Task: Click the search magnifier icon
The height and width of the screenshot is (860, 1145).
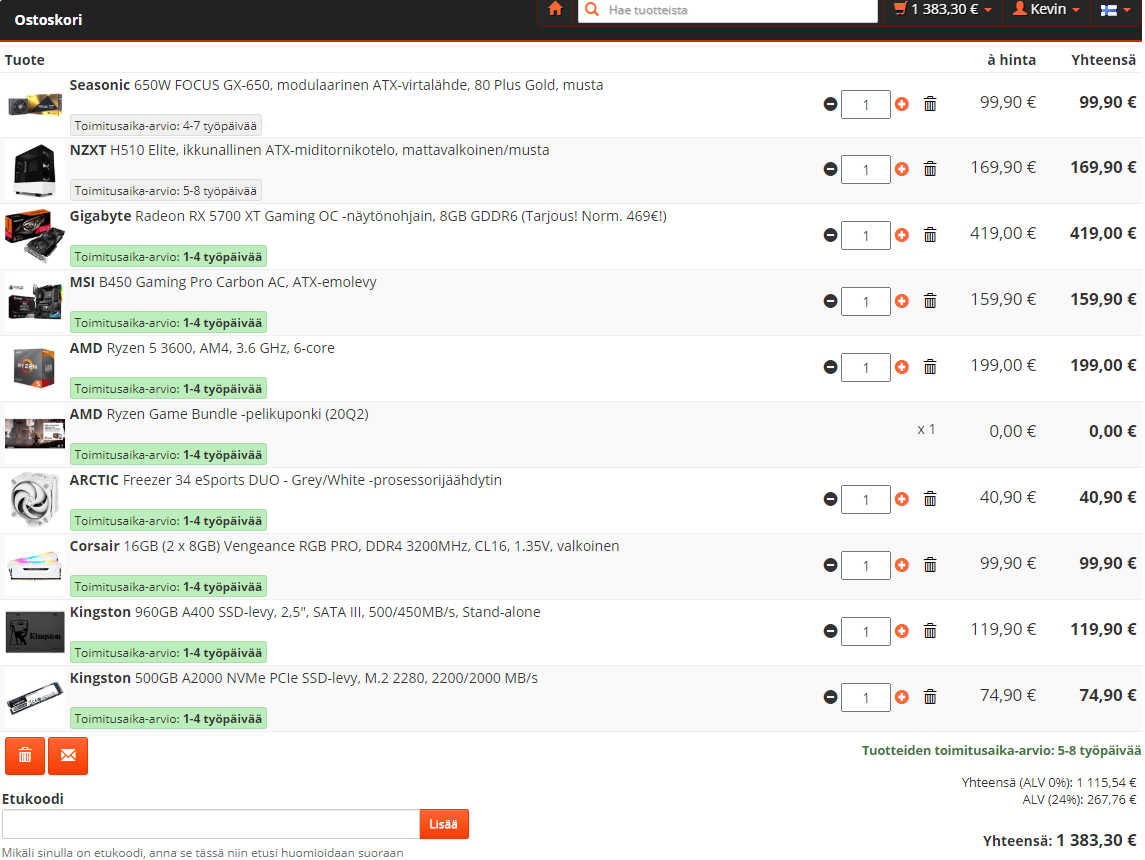Action: click(592, 9)
